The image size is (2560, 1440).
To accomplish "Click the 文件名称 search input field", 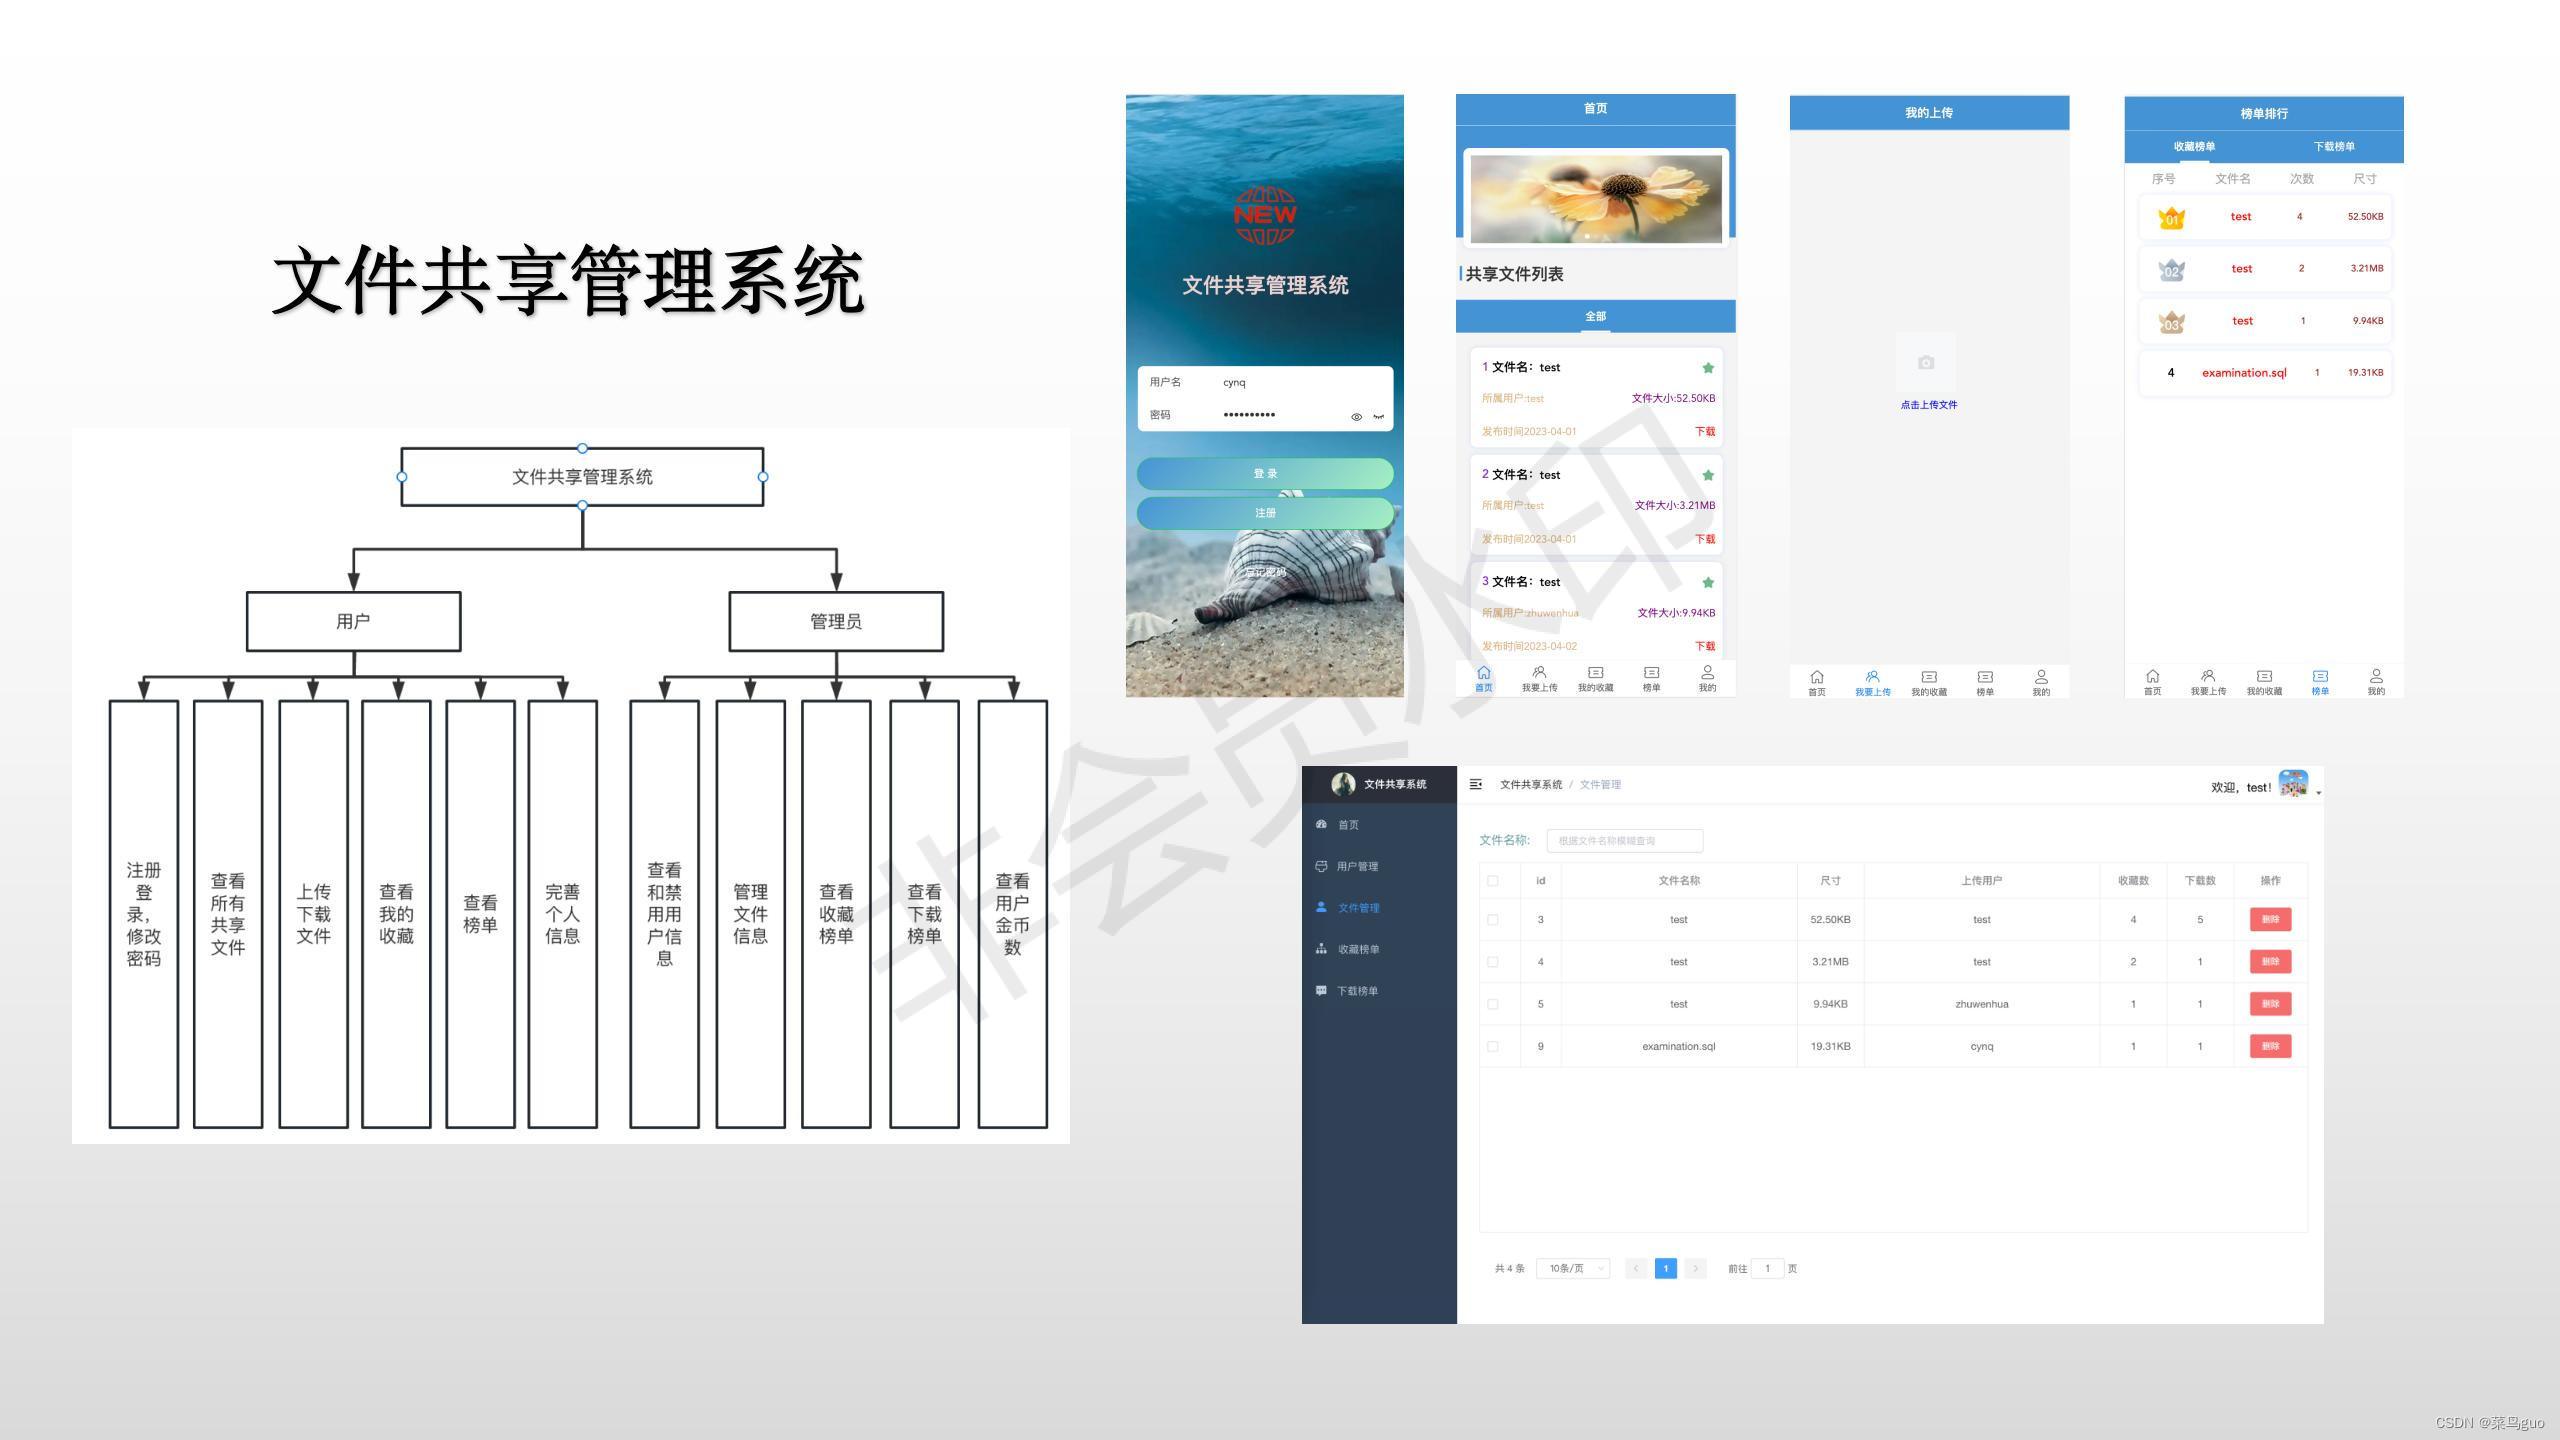I will tap(1624, 841).
